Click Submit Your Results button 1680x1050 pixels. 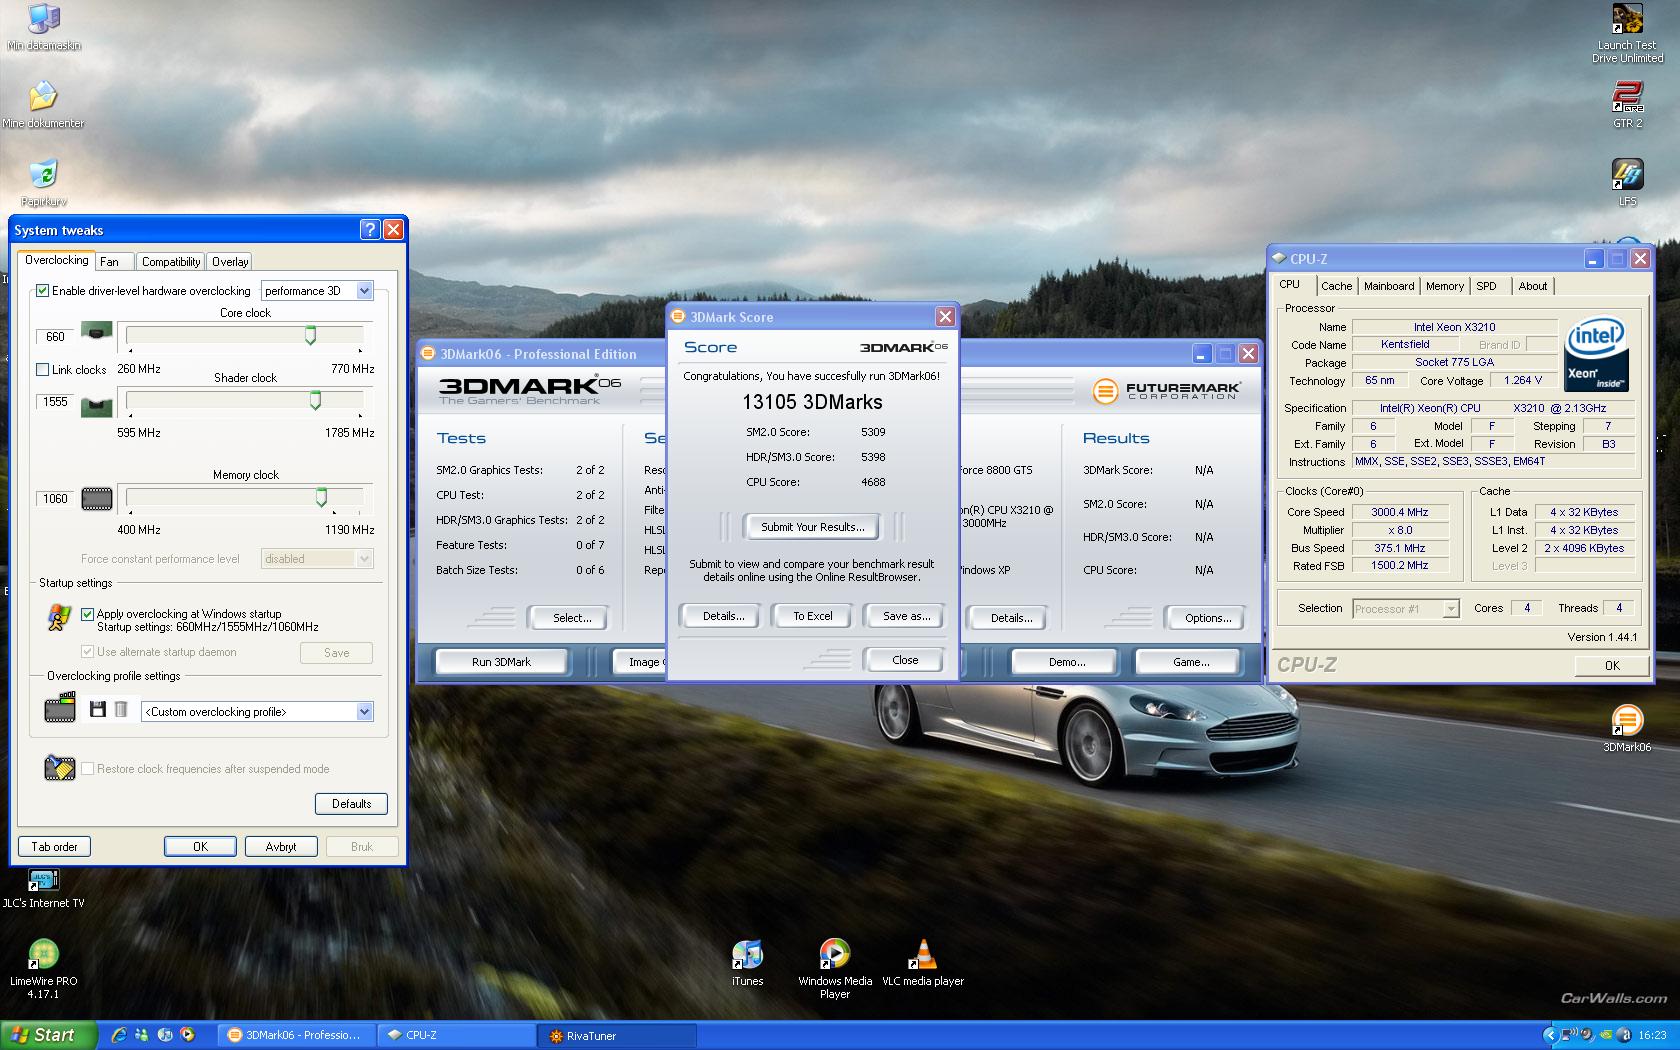tap(812, 527)
